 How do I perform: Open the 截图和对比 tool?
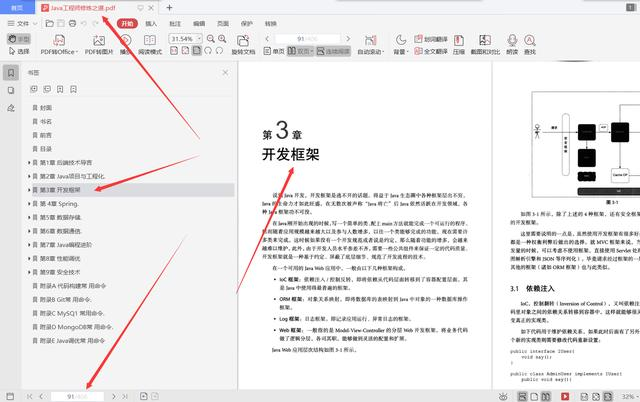(x=485, y=44)
